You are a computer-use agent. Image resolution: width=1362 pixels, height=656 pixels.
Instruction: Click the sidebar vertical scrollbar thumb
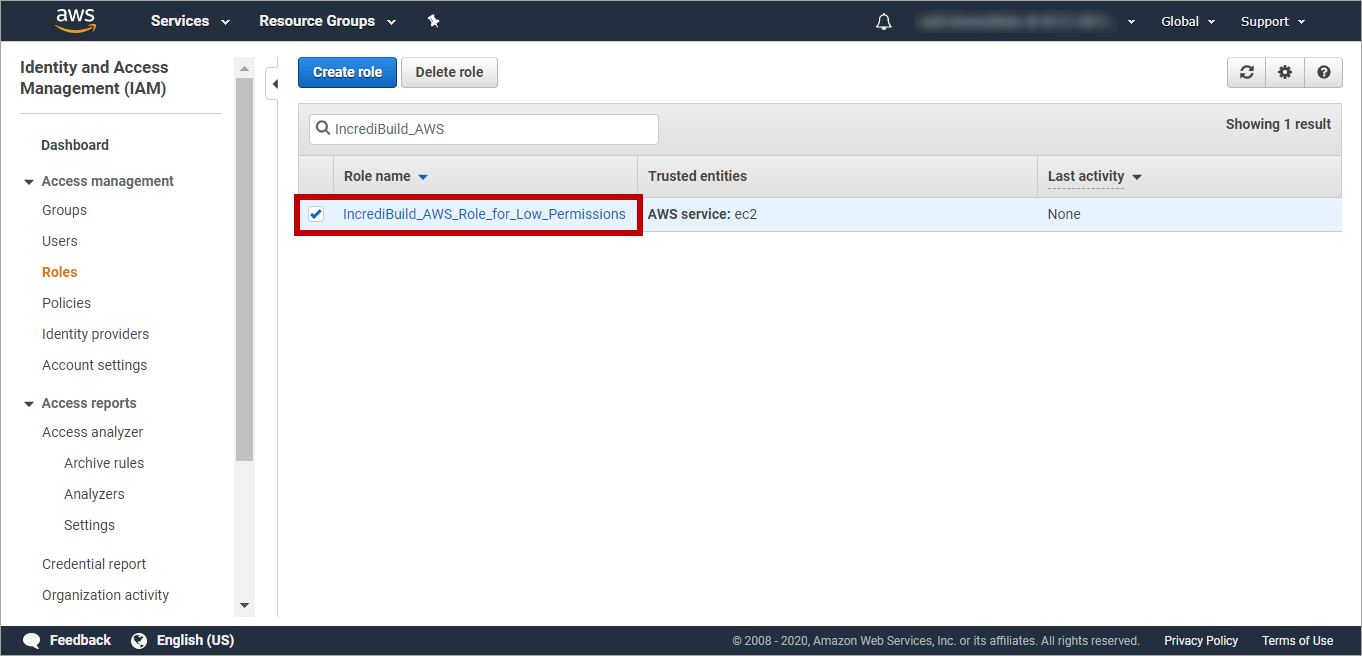point(245,269)
